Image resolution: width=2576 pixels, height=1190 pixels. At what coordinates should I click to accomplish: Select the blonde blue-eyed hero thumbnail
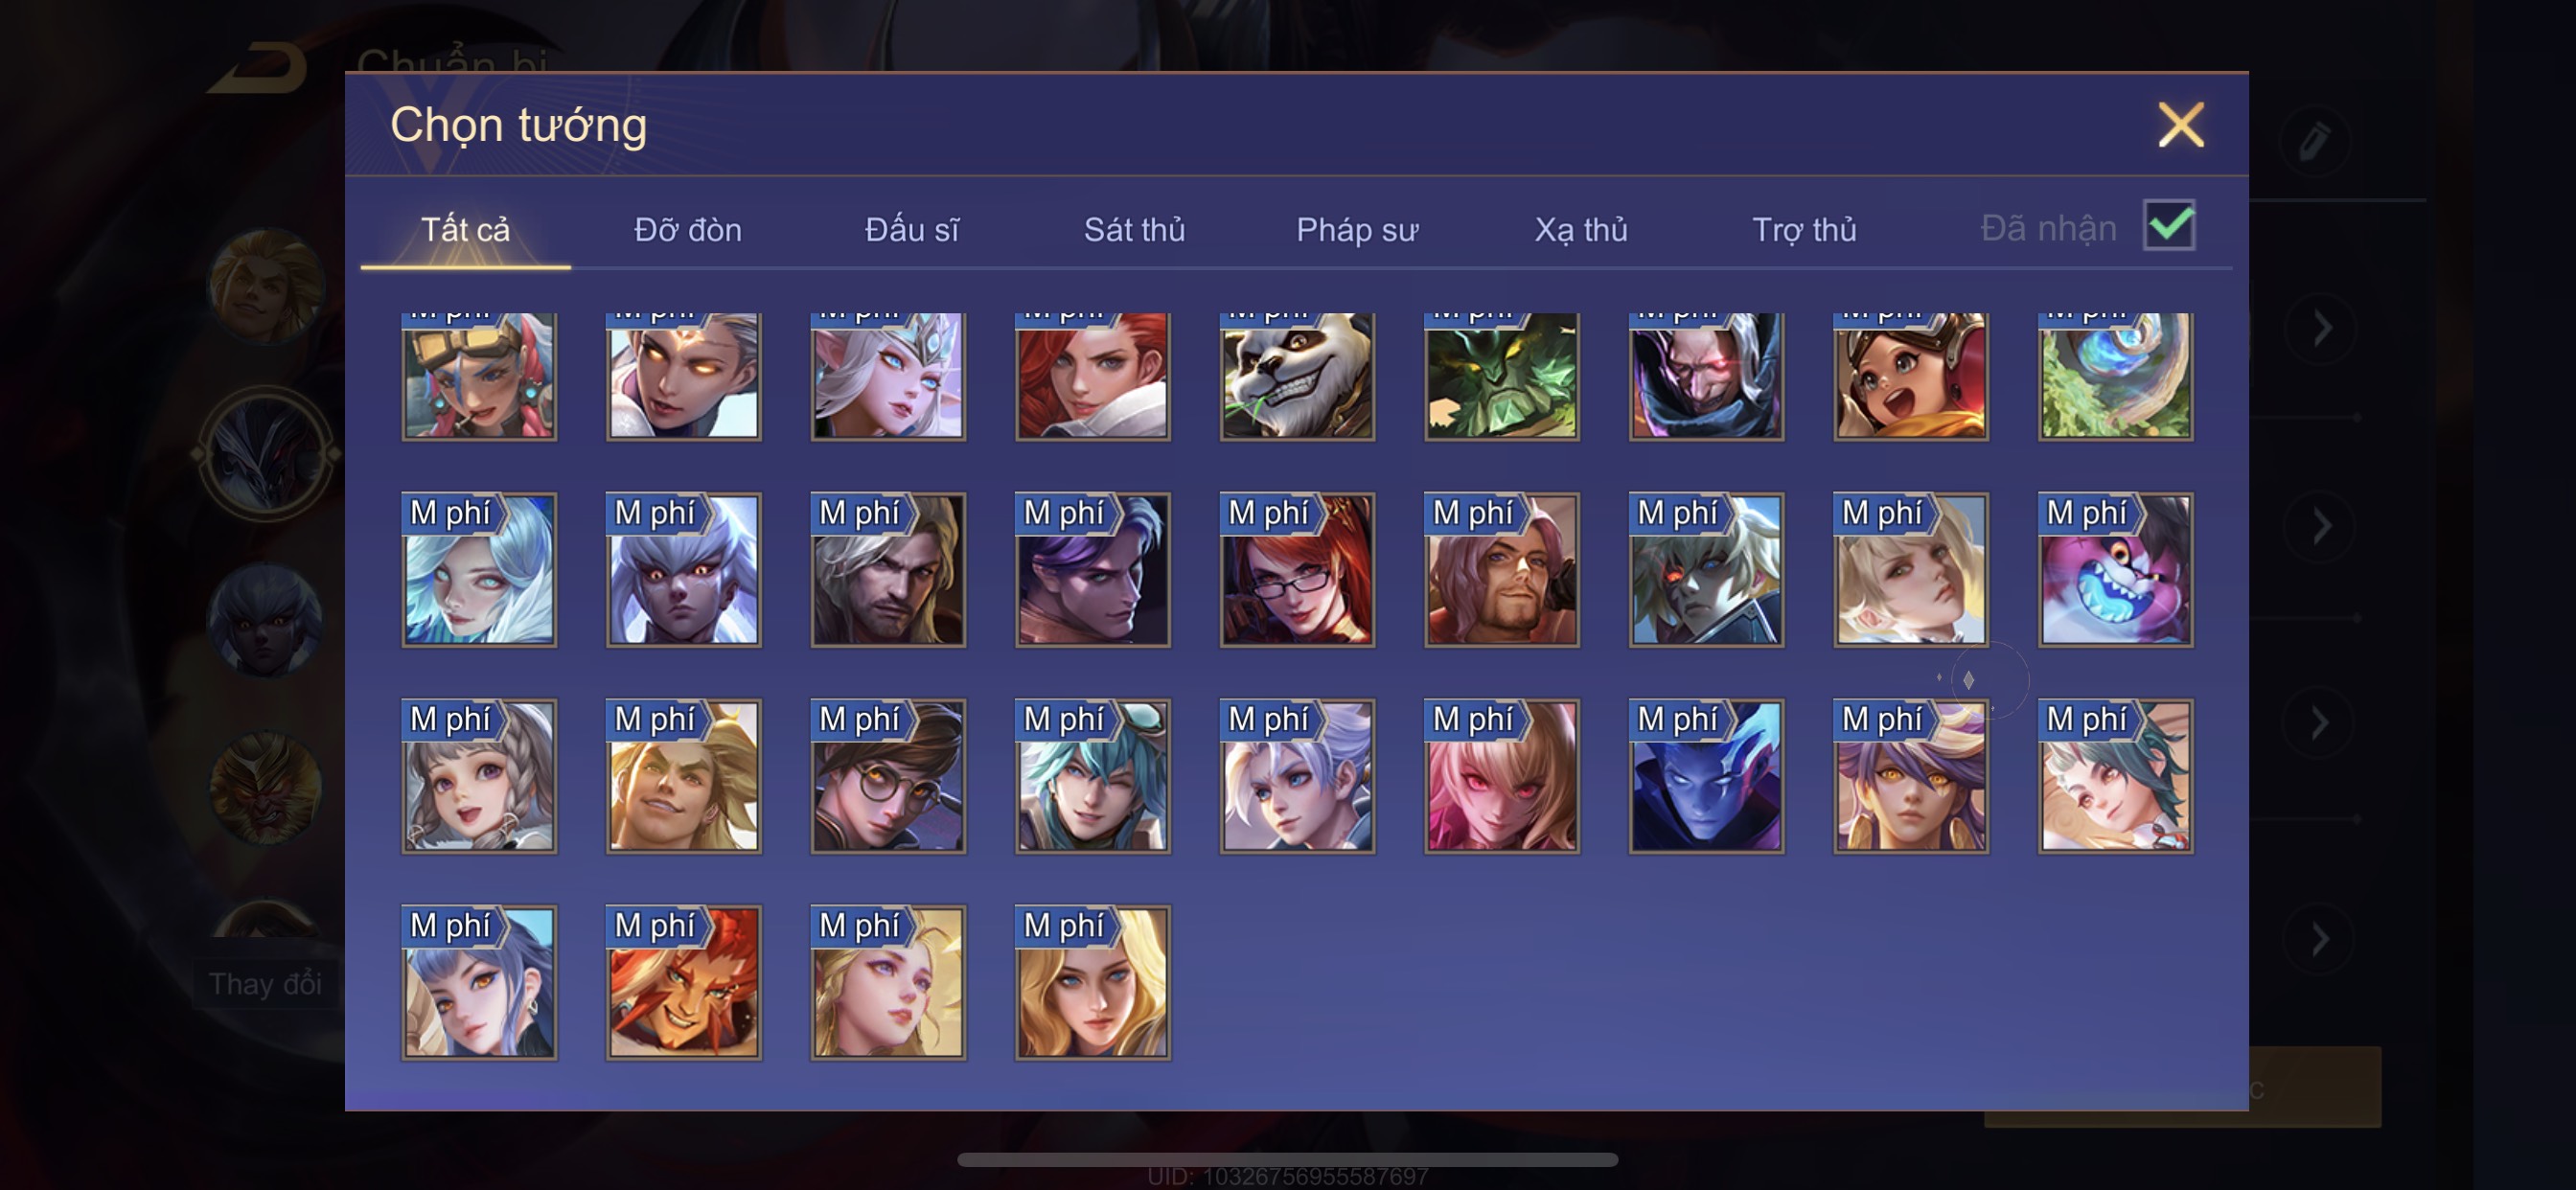click(x=1093, y=982)
